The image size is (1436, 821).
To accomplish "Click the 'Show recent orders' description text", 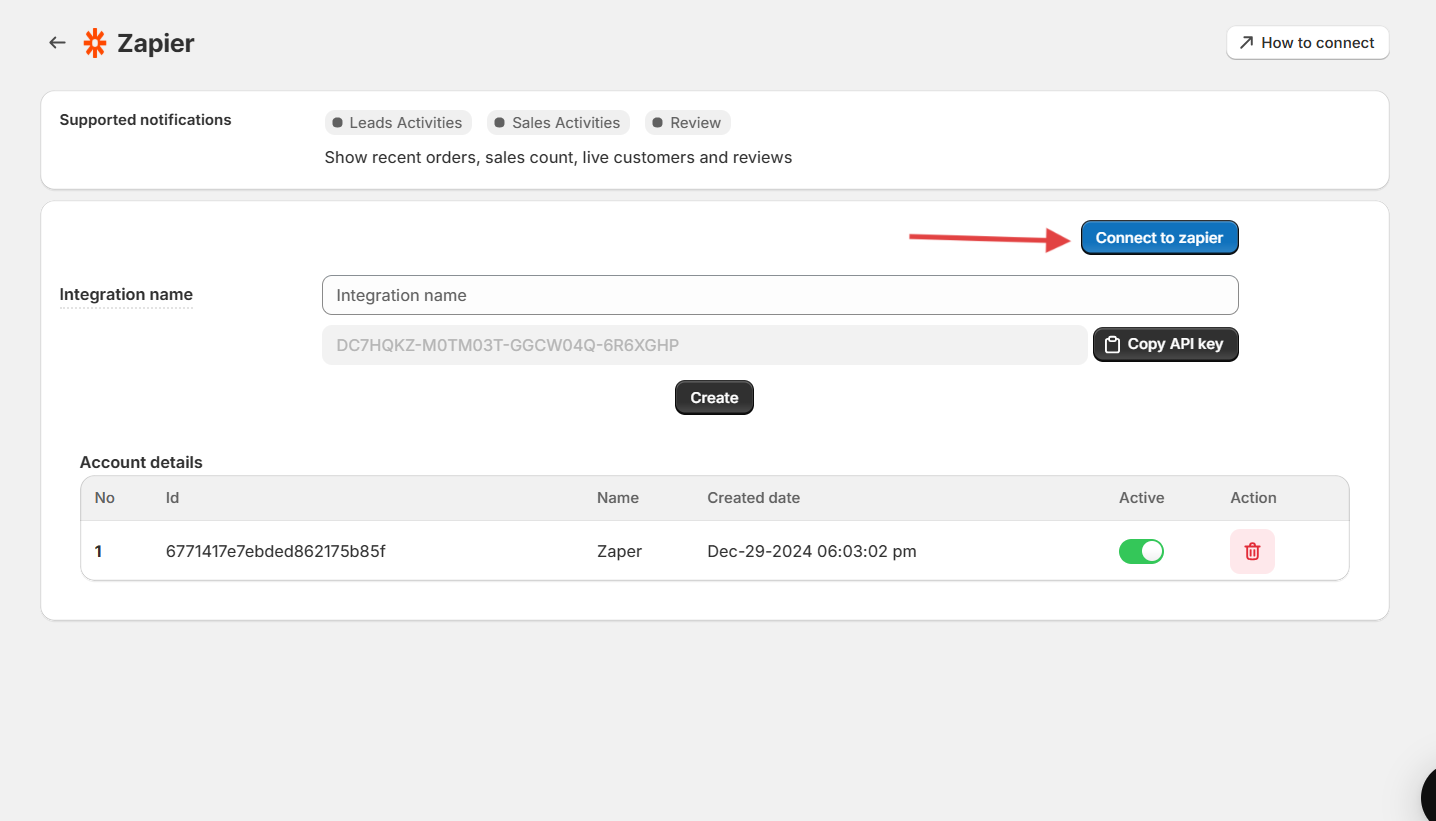I will pyautogui.click(x=558, y=157).
